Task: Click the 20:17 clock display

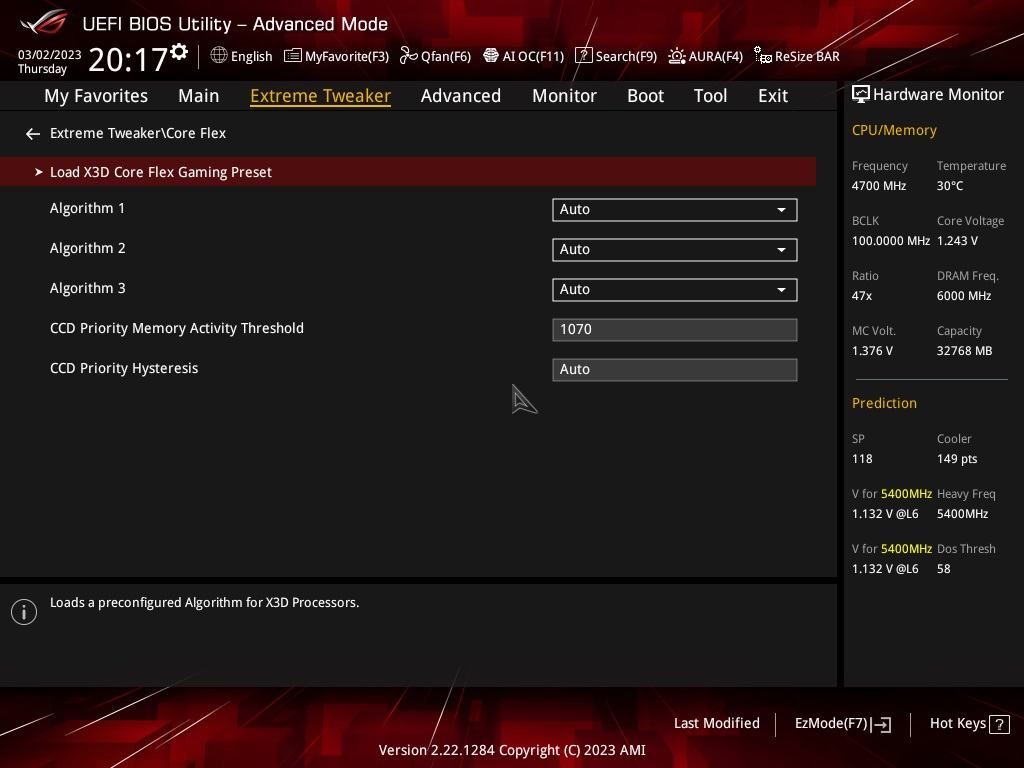Action: tap(127, 59)
